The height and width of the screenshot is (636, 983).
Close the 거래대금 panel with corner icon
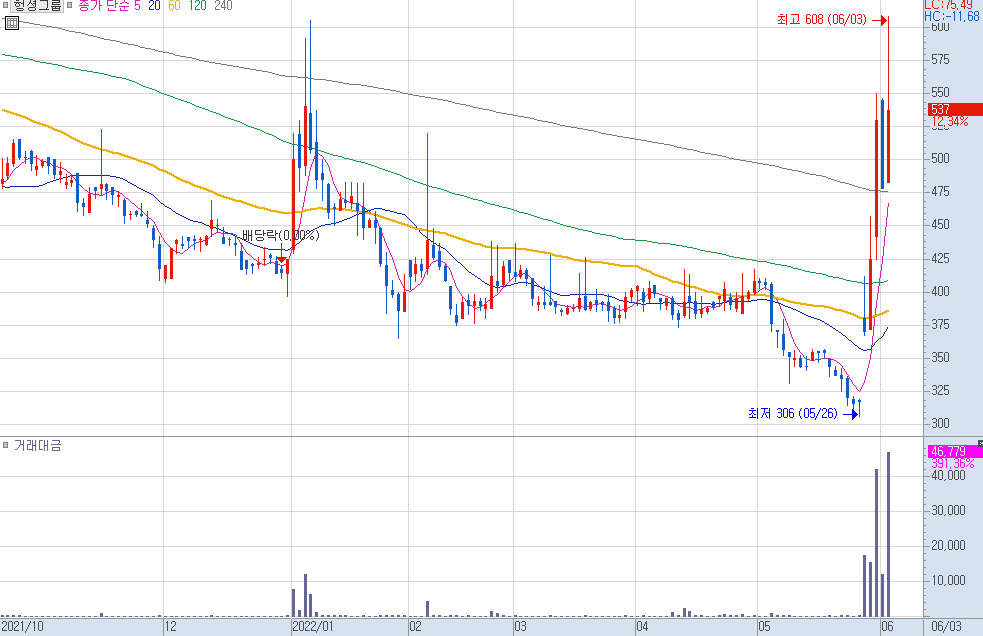(x=980, y=443)
